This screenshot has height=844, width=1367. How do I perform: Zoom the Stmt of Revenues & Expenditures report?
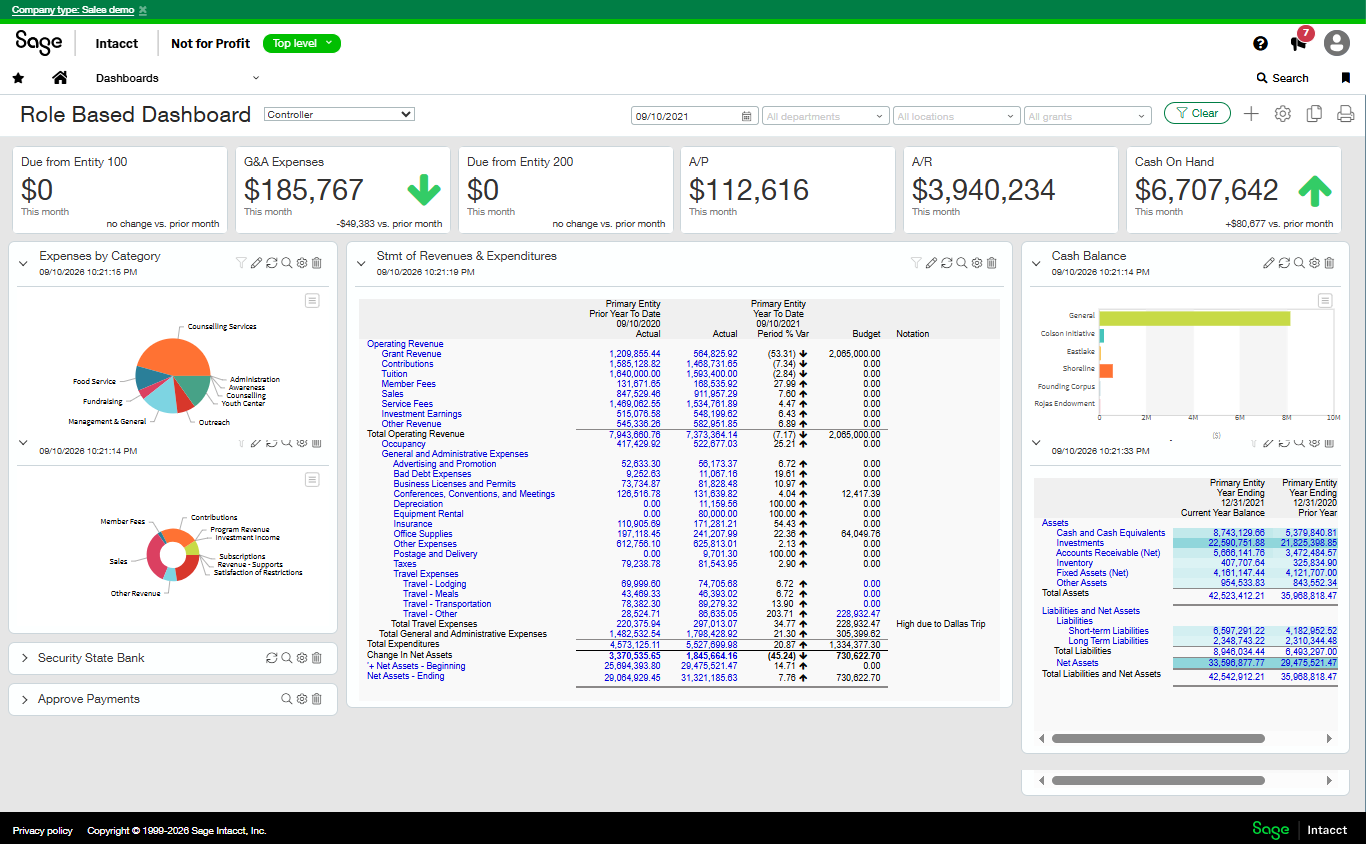coord(961,263)
